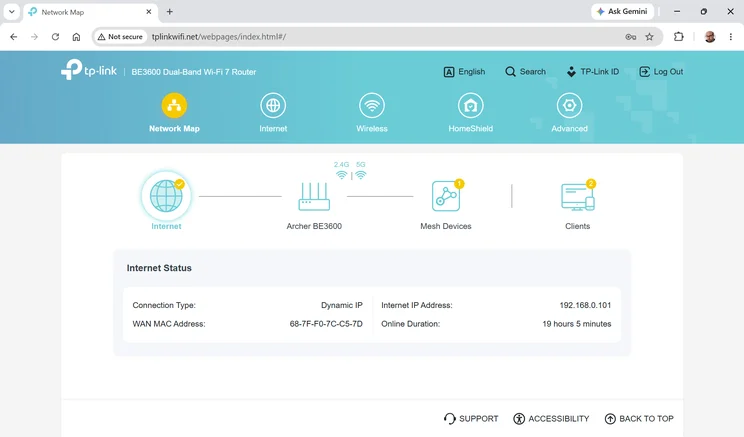Click Ask Gemini button
Screen dimensions: 744x437
pos(622,11)
